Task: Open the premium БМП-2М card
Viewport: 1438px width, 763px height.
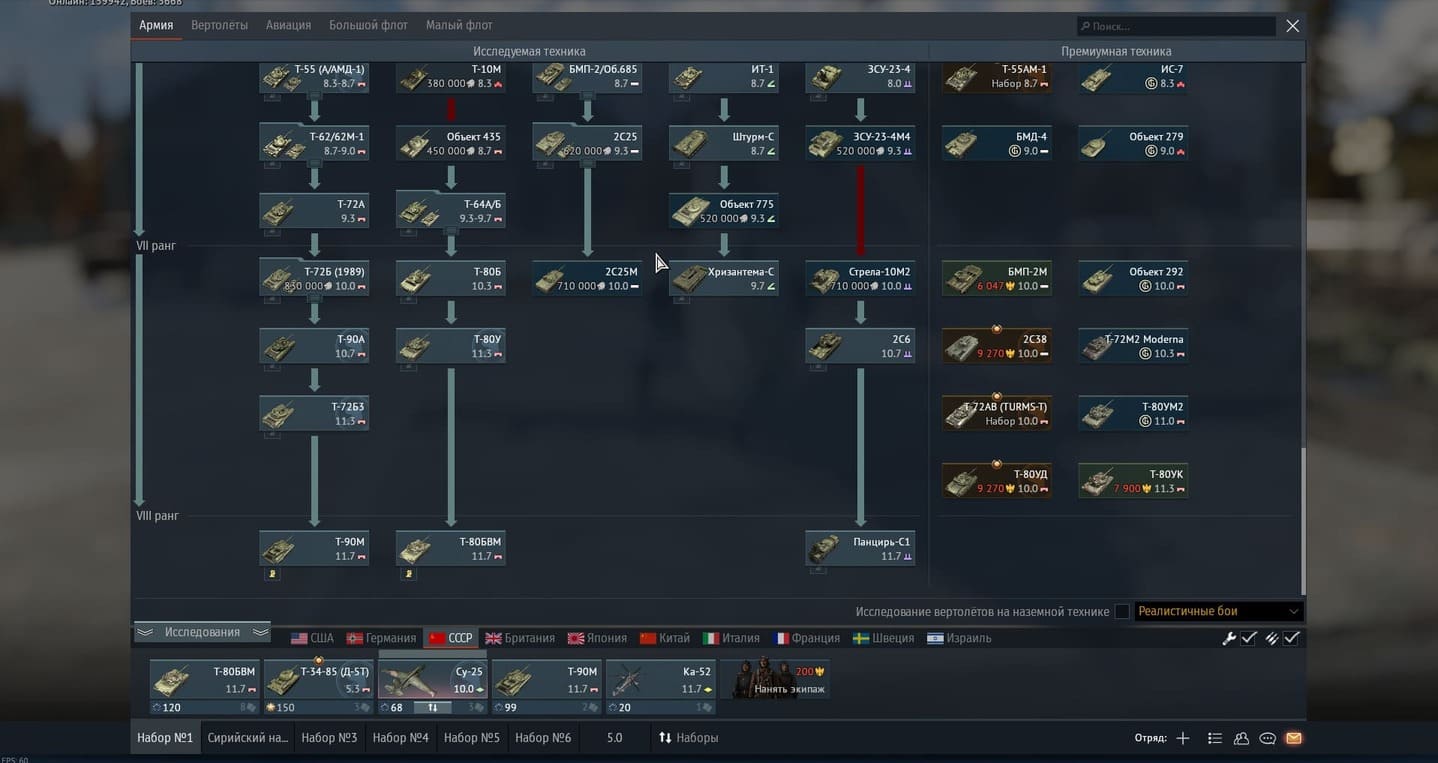Action: click(x=996, y=278)
